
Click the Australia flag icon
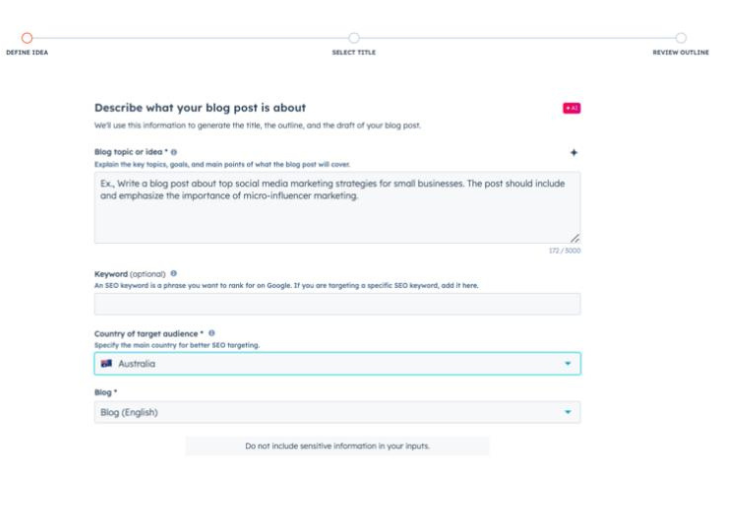point(106,364)
